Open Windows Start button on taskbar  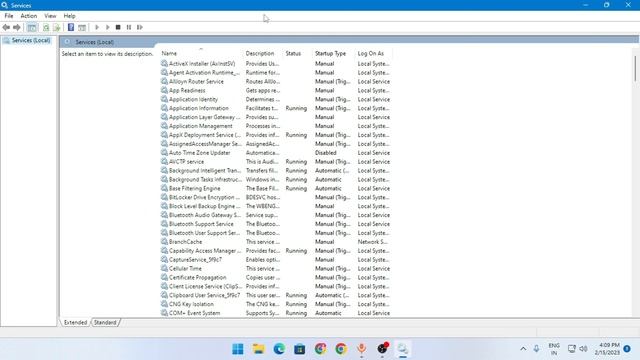tap(238, 349)
